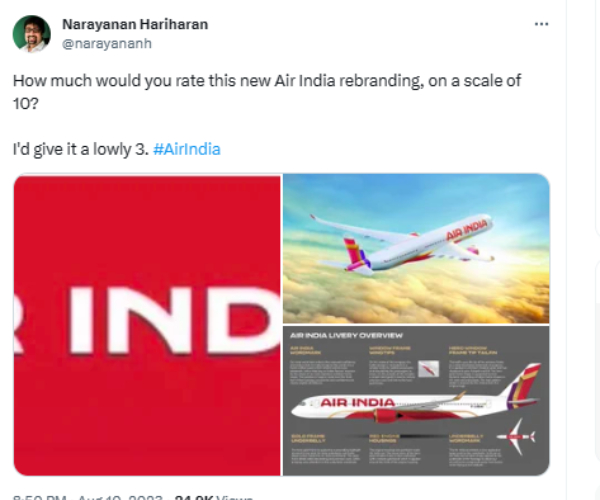The height and width of the screenshot is (500, 600).
Task: Click the AIR INDIA LIVERY OVERVIEW heading
Action: pyautogui.click(x=346, y=336)
